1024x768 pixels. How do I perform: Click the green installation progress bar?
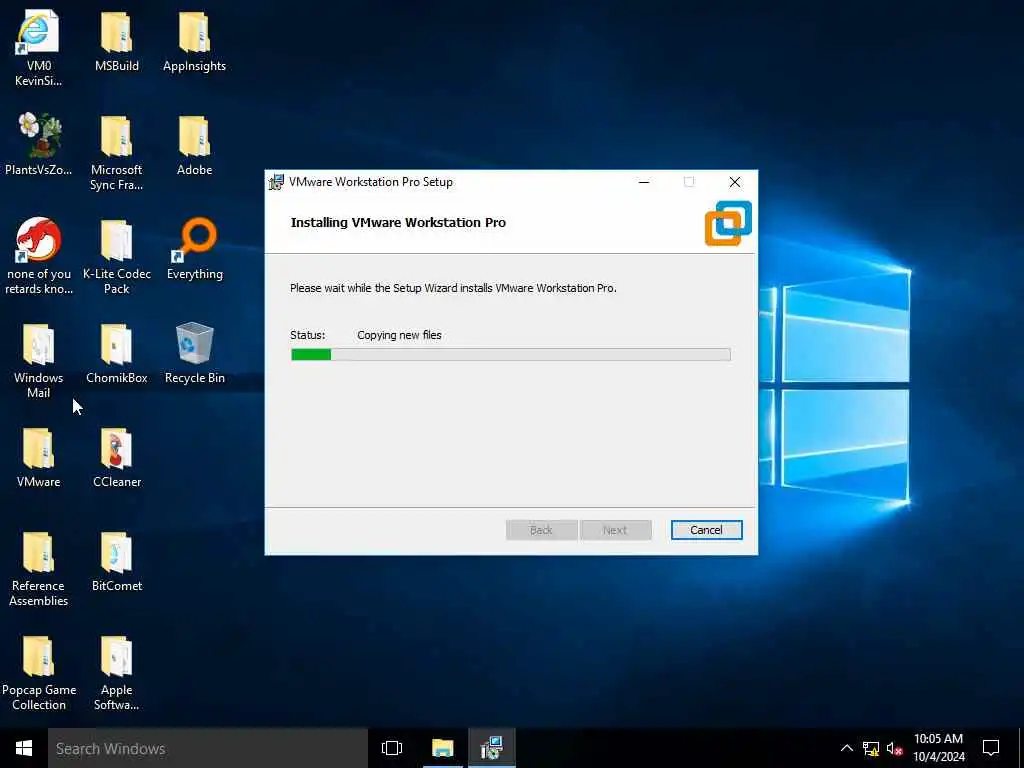click(511, 355)
